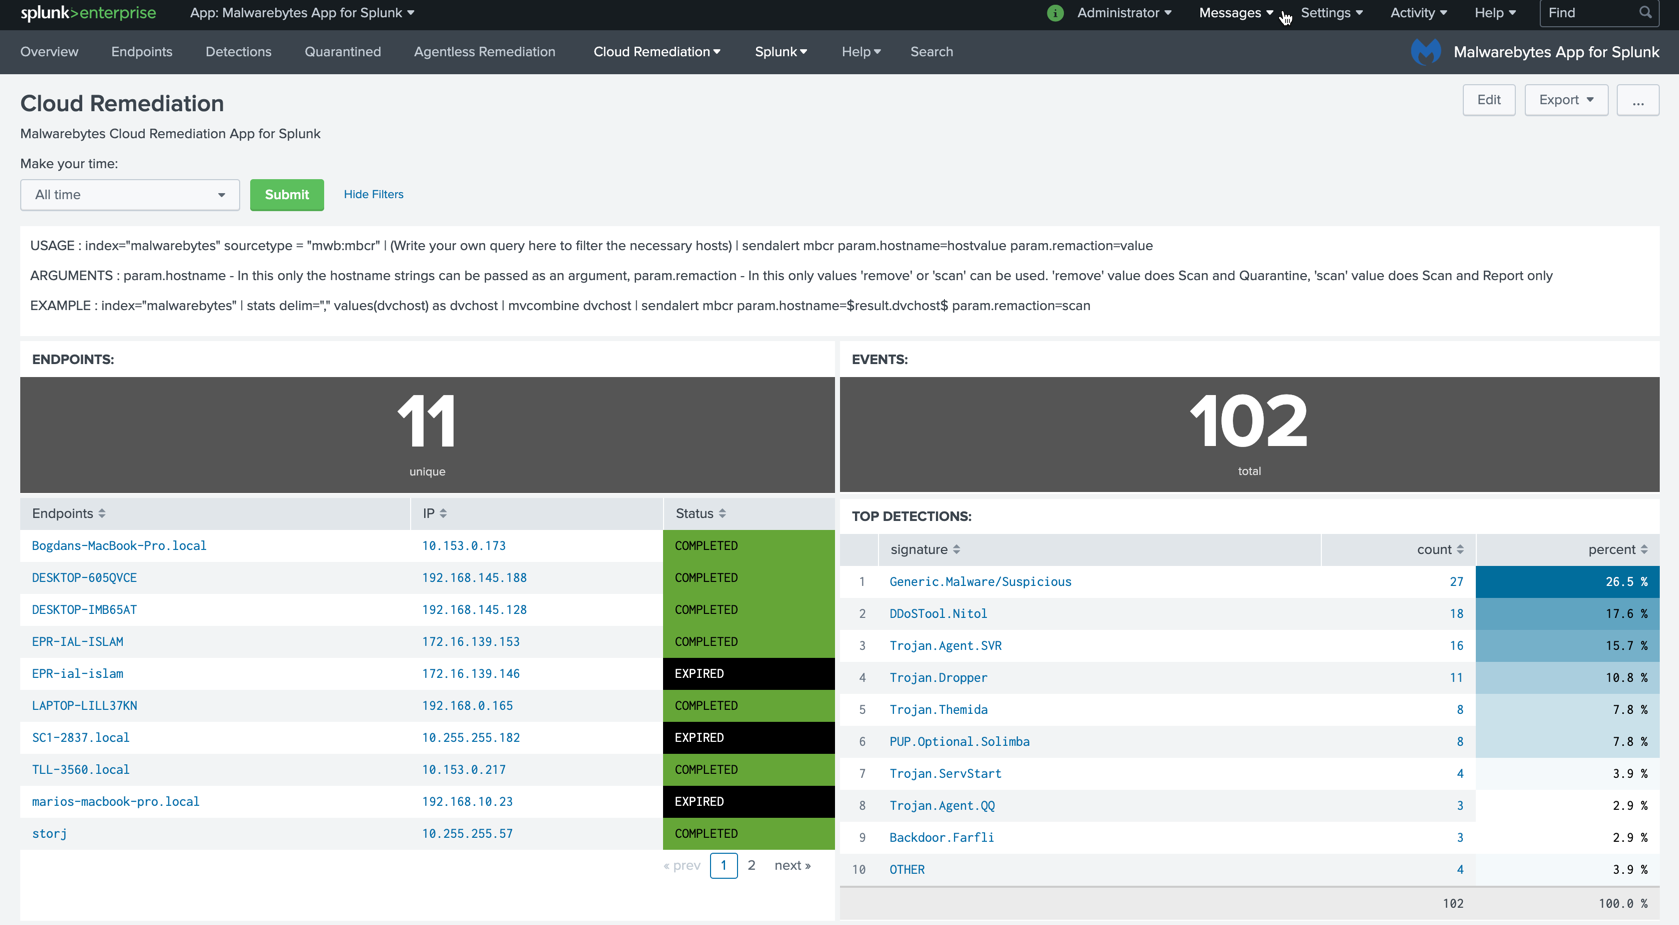
Task: Open endpoint DESKTOP-IMB65AT
Action: (x=84, y=610)
